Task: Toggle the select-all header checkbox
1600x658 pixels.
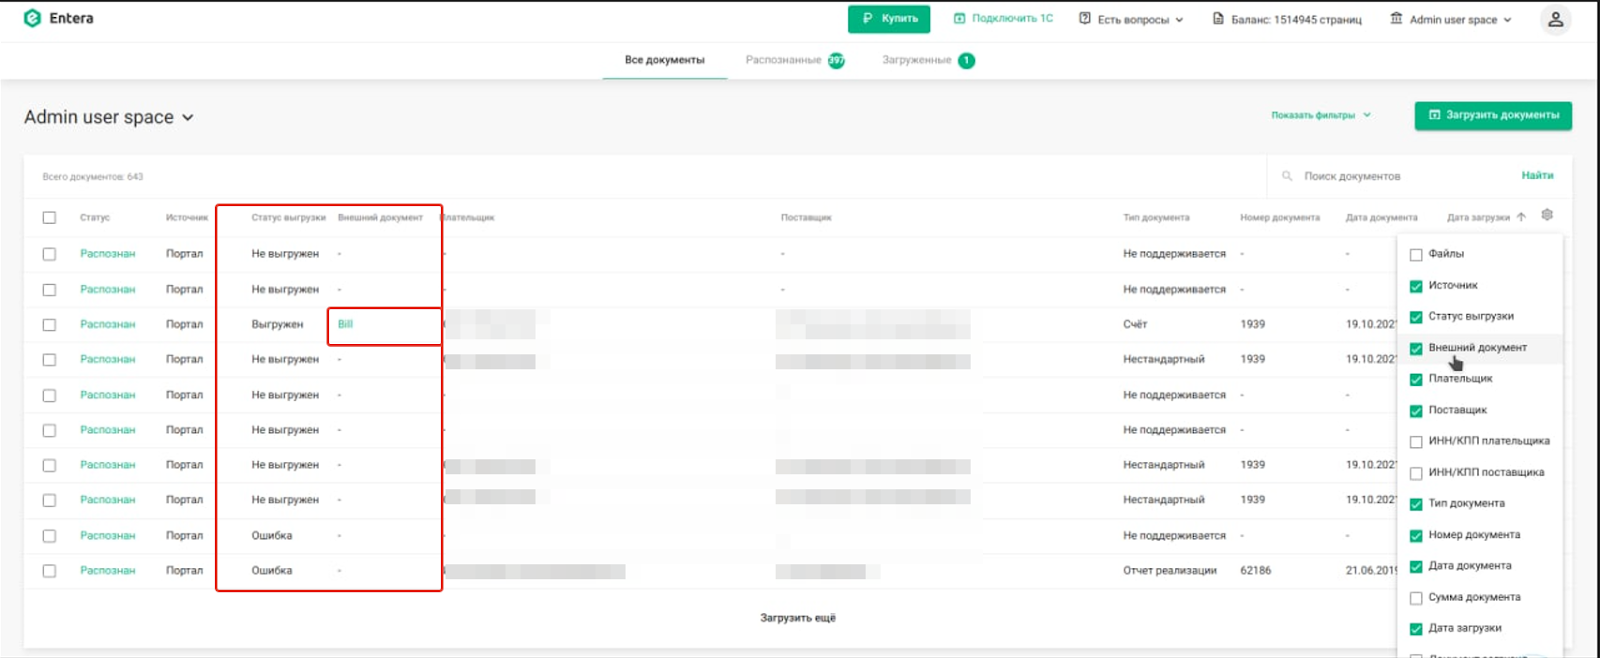Action: (x=49, y=217)
